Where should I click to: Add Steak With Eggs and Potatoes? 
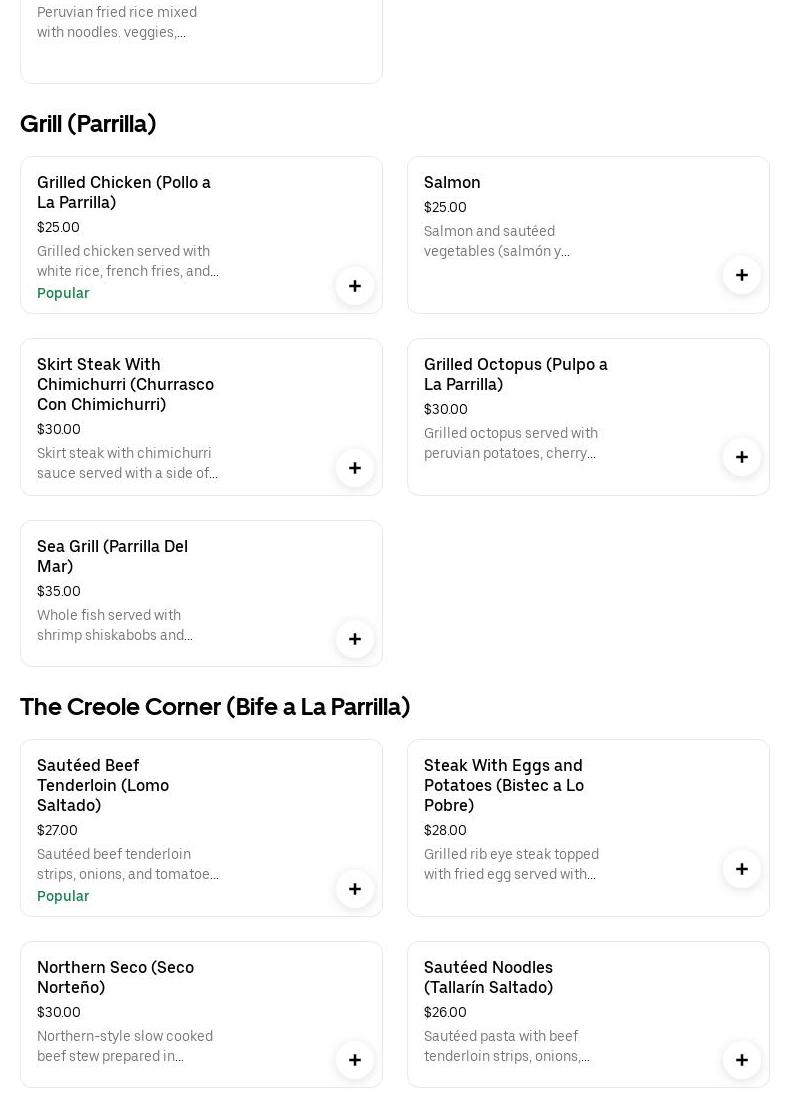[742, 869]
